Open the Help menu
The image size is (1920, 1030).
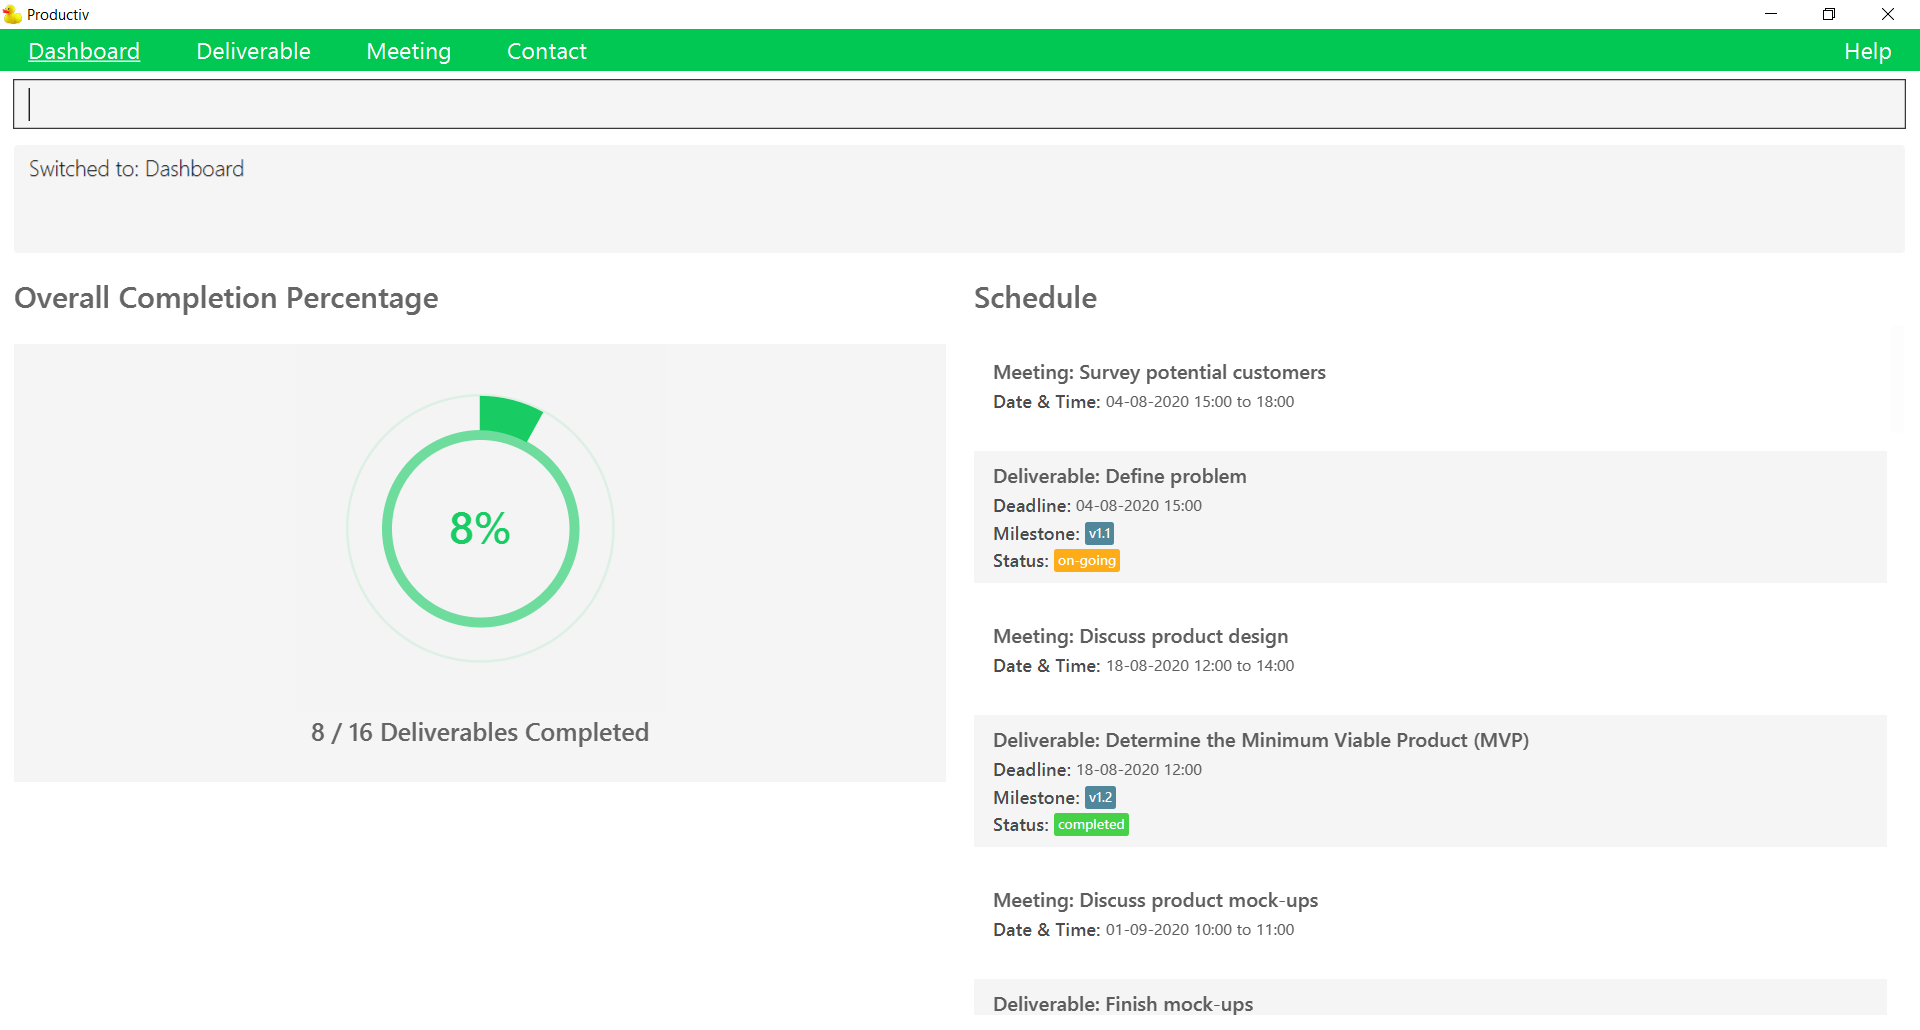[x=1867, y=51]
